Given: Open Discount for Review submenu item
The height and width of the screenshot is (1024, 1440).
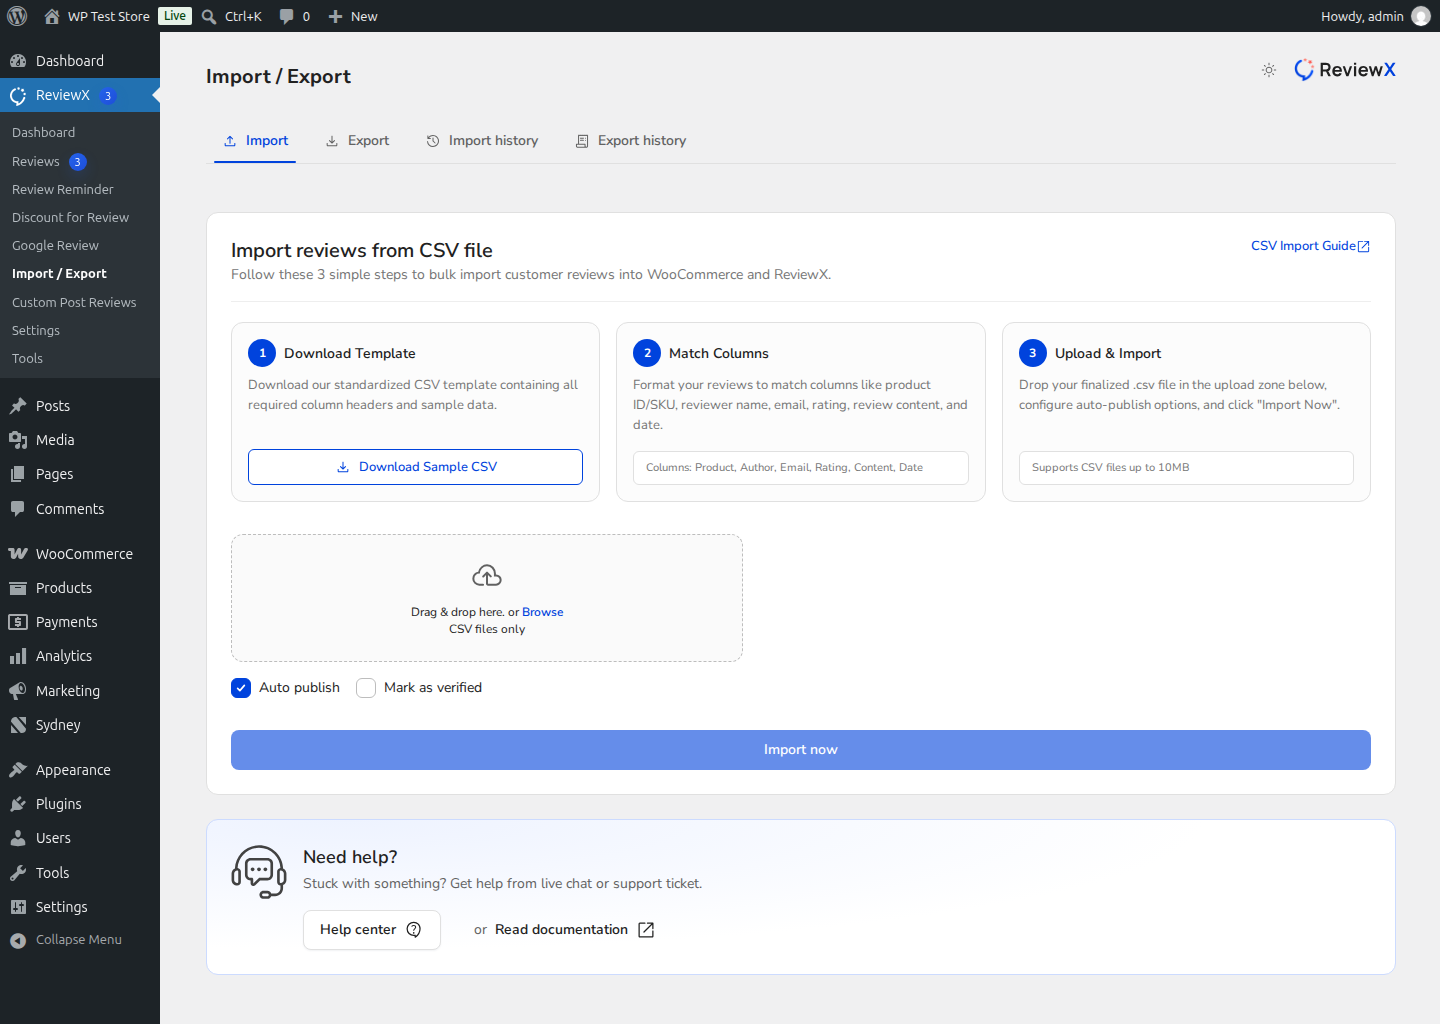Looking at the screenshot, I should pyautogui.click(x=70, y=217).
